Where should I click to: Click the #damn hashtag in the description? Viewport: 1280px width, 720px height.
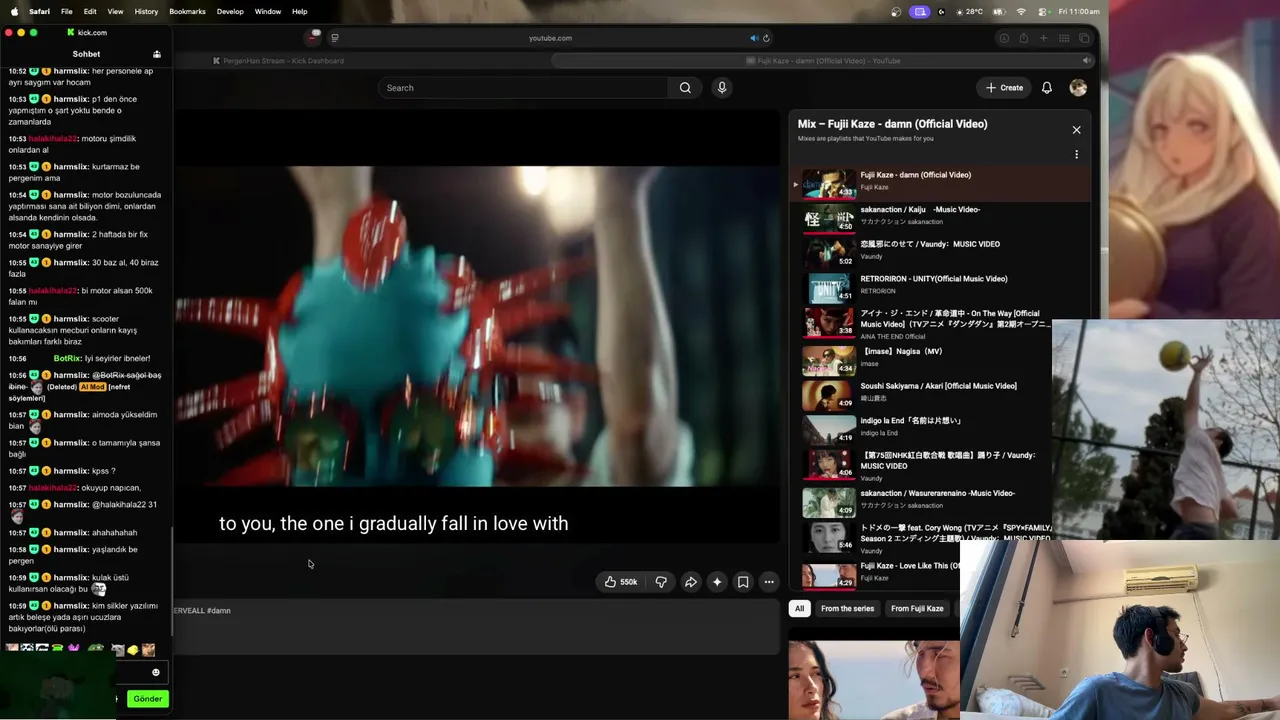click(218, 611)
